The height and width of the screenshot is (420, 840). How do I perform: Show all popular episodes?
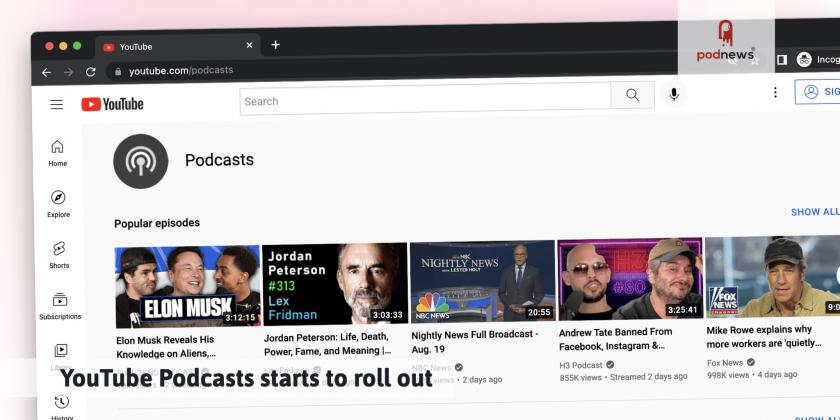815,212
